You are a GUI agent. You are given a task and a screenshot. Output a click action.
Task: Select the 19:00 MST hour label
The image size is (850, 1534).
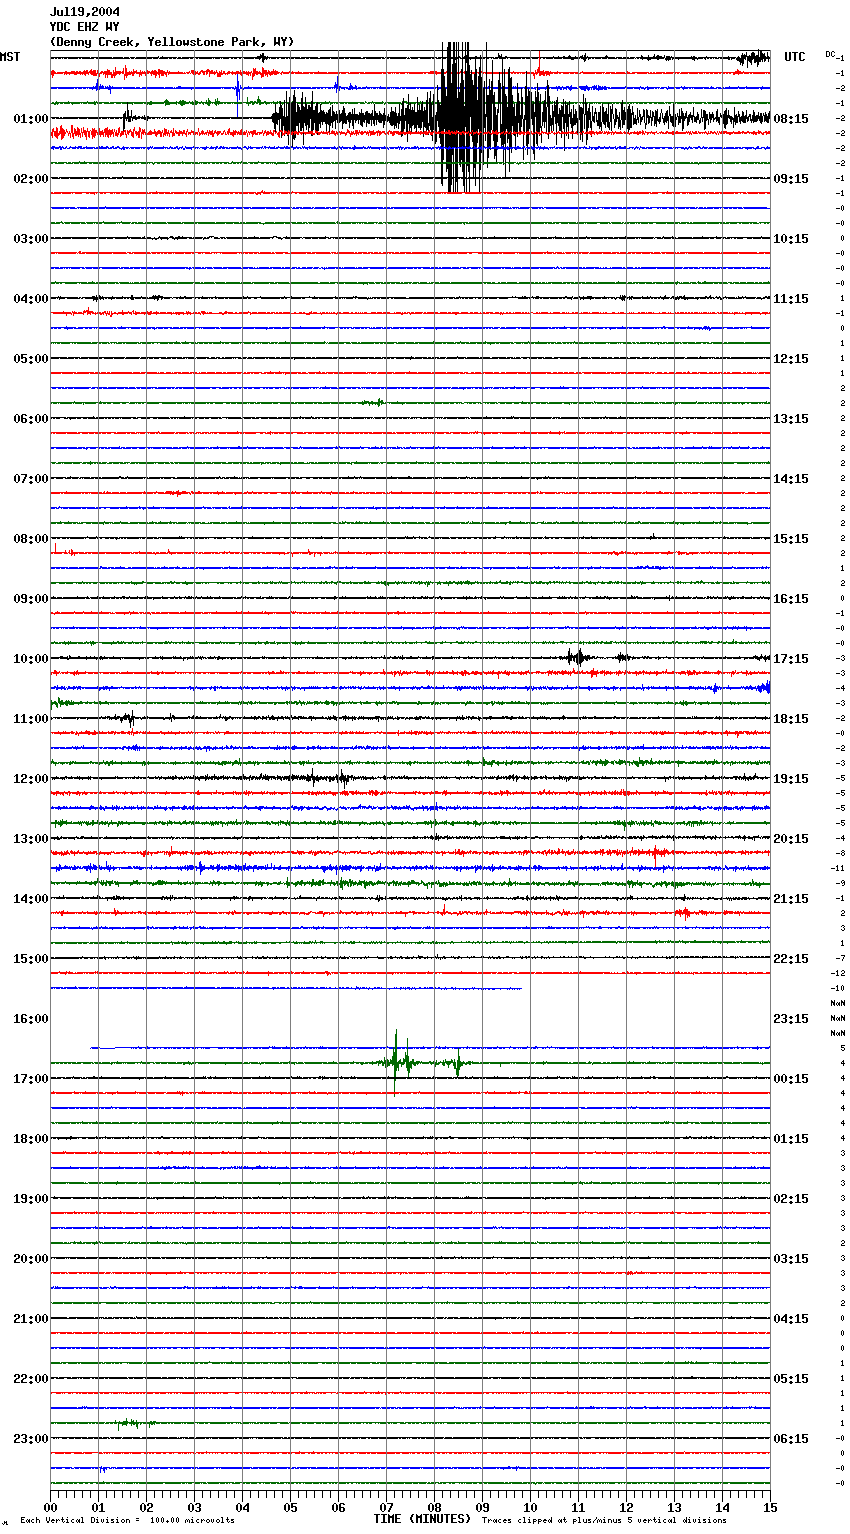tap(31, 1199)
